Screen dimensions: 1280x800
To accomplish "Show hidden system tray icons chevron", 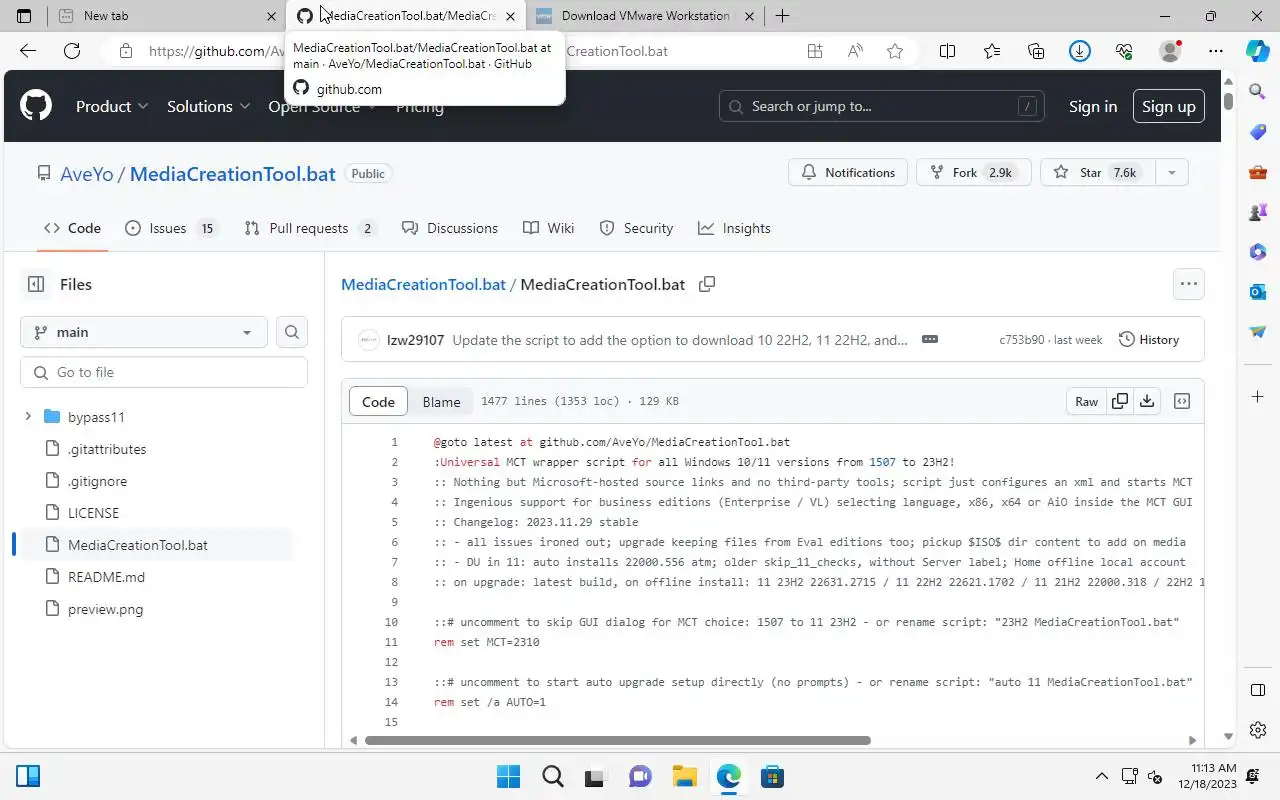I will 1102,777.
